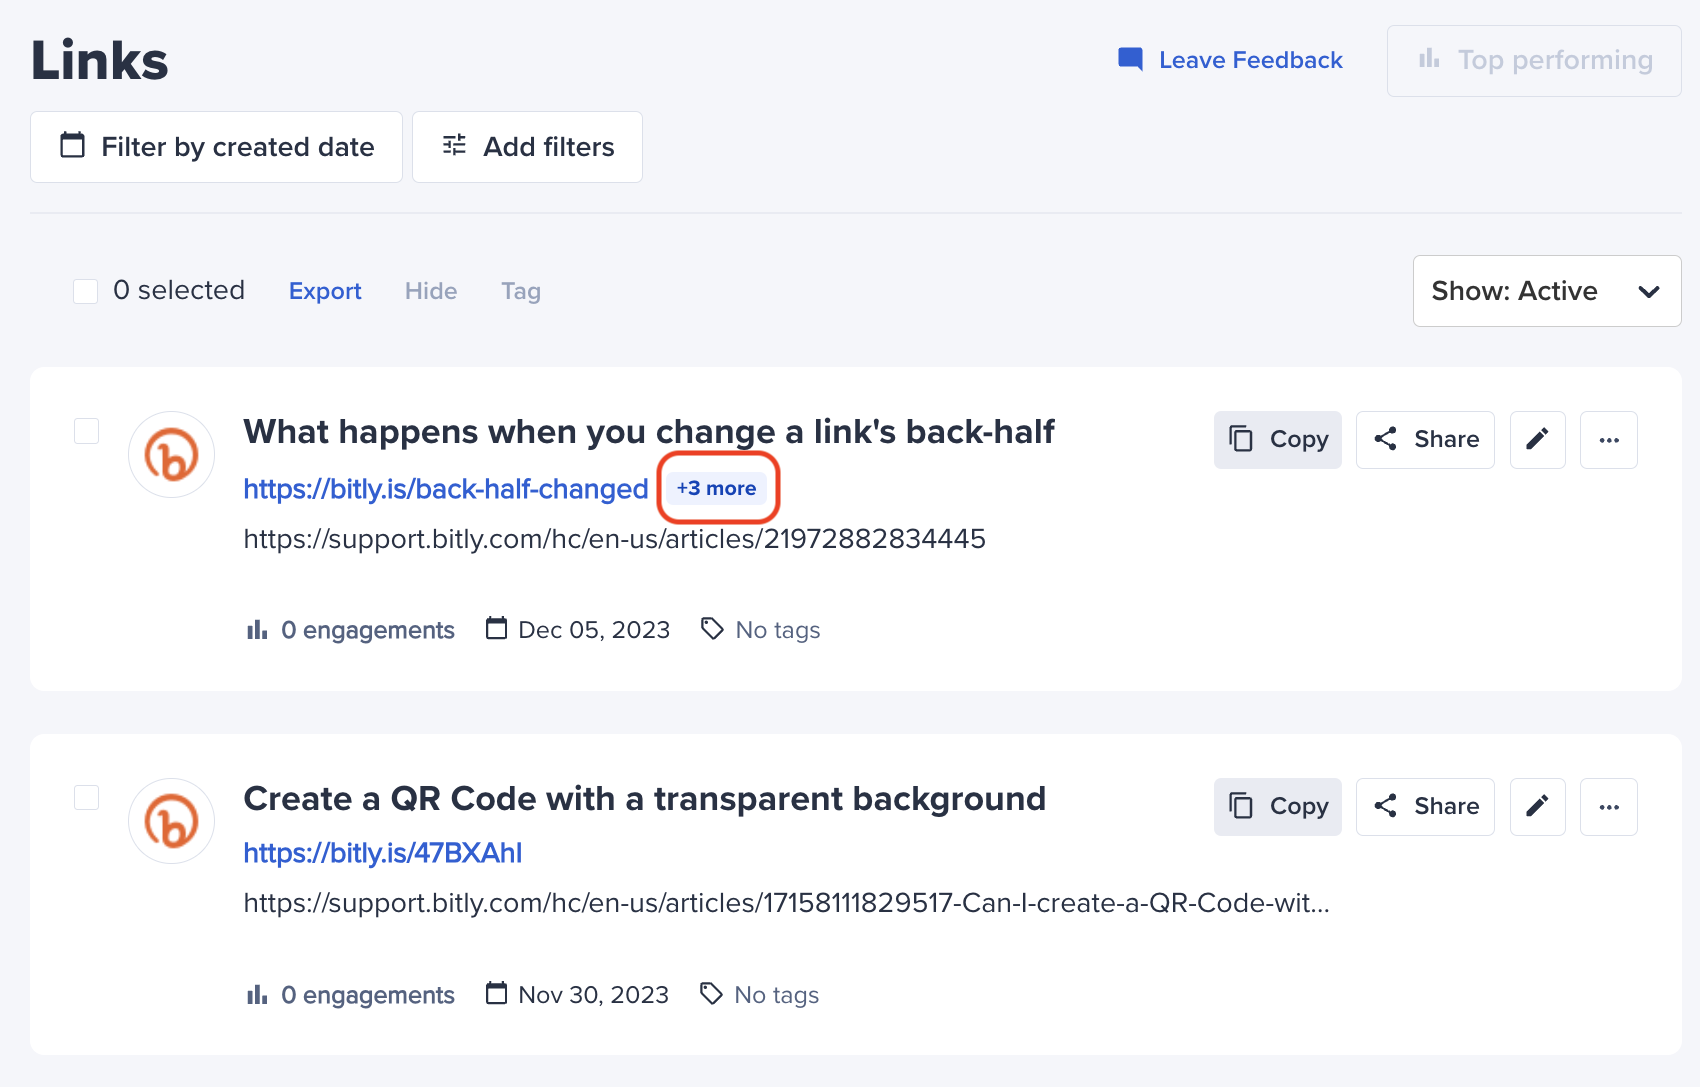1700x1087 pixels.
Task: Open https://bitly.is/back-half-changed short link
Action: [446, 489]
